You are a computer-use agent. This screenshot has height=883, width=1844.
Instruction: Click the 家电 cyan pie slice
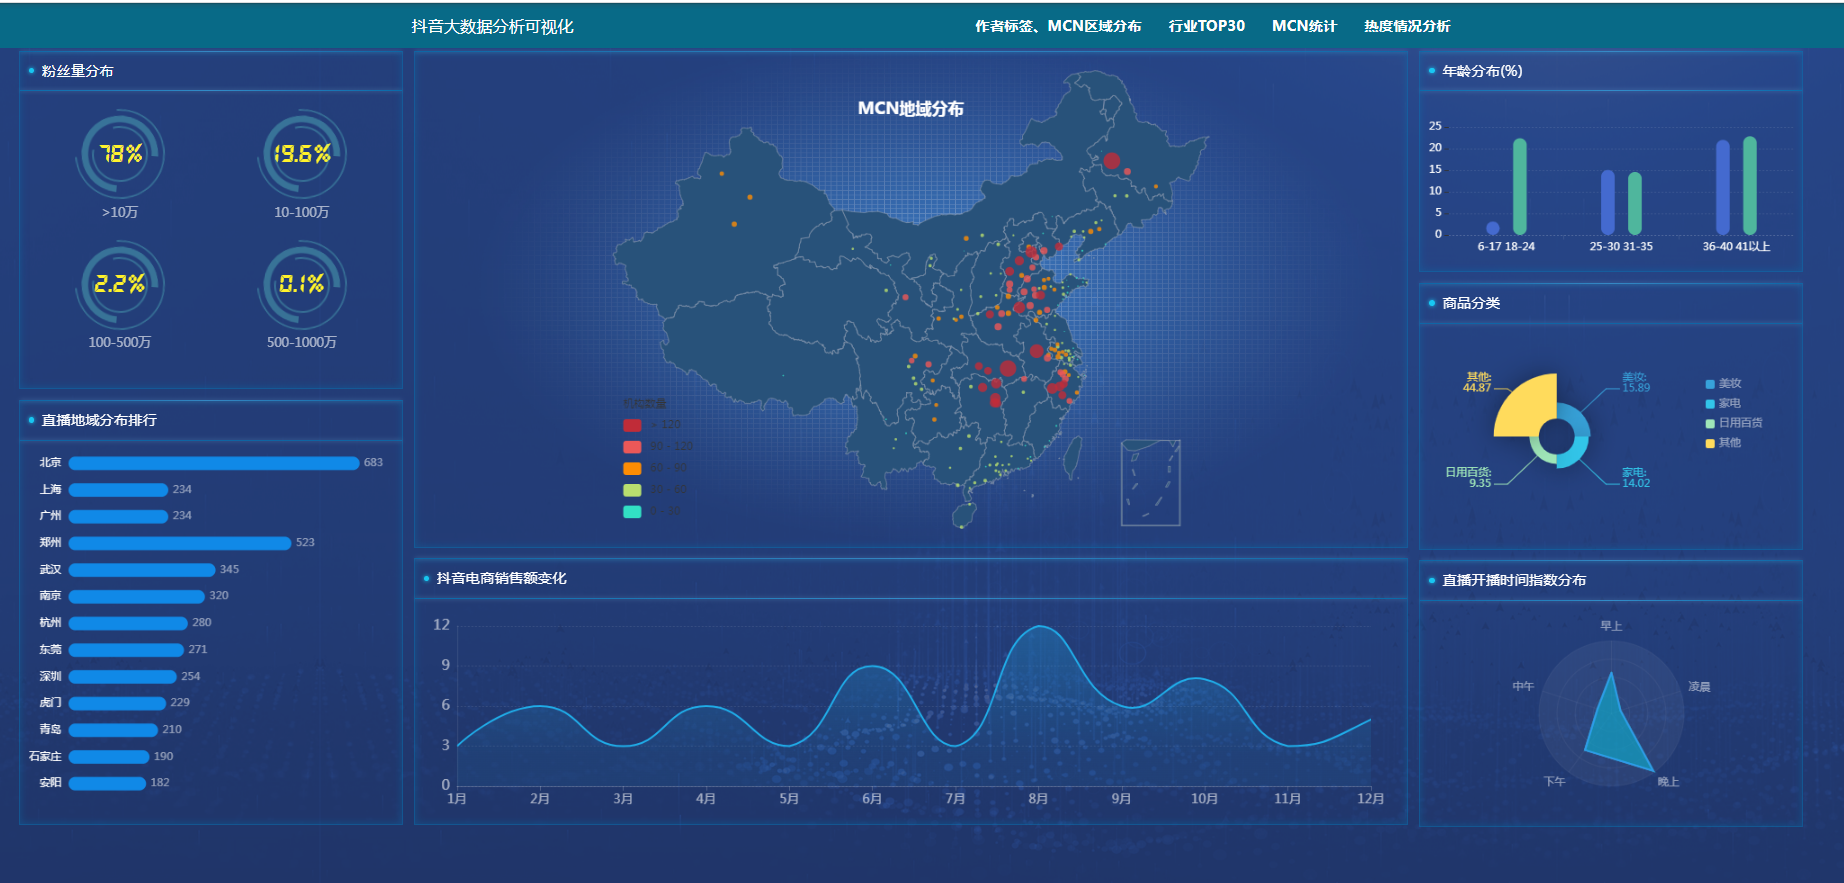[1575, 454]
